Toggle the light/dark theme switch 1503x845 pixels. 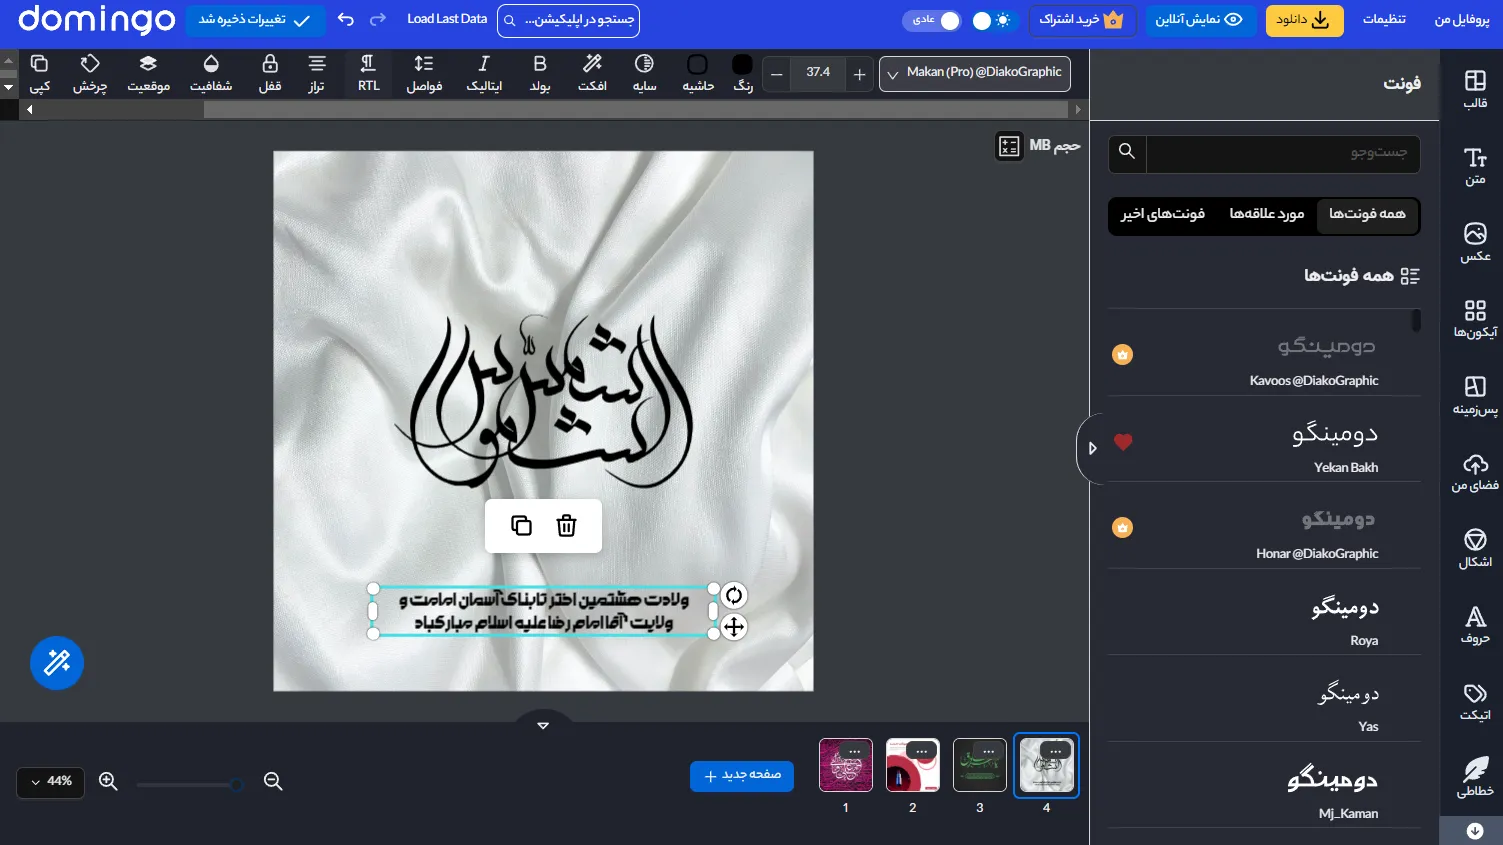[992, 20]
